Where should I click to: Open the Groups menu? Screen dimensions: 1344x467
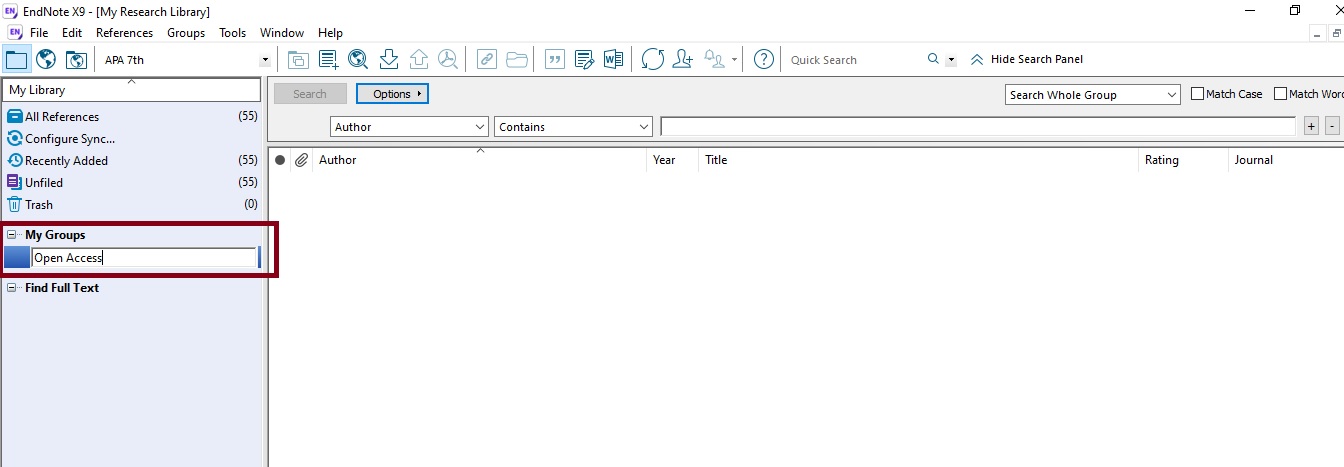click(x=186, y=33)
